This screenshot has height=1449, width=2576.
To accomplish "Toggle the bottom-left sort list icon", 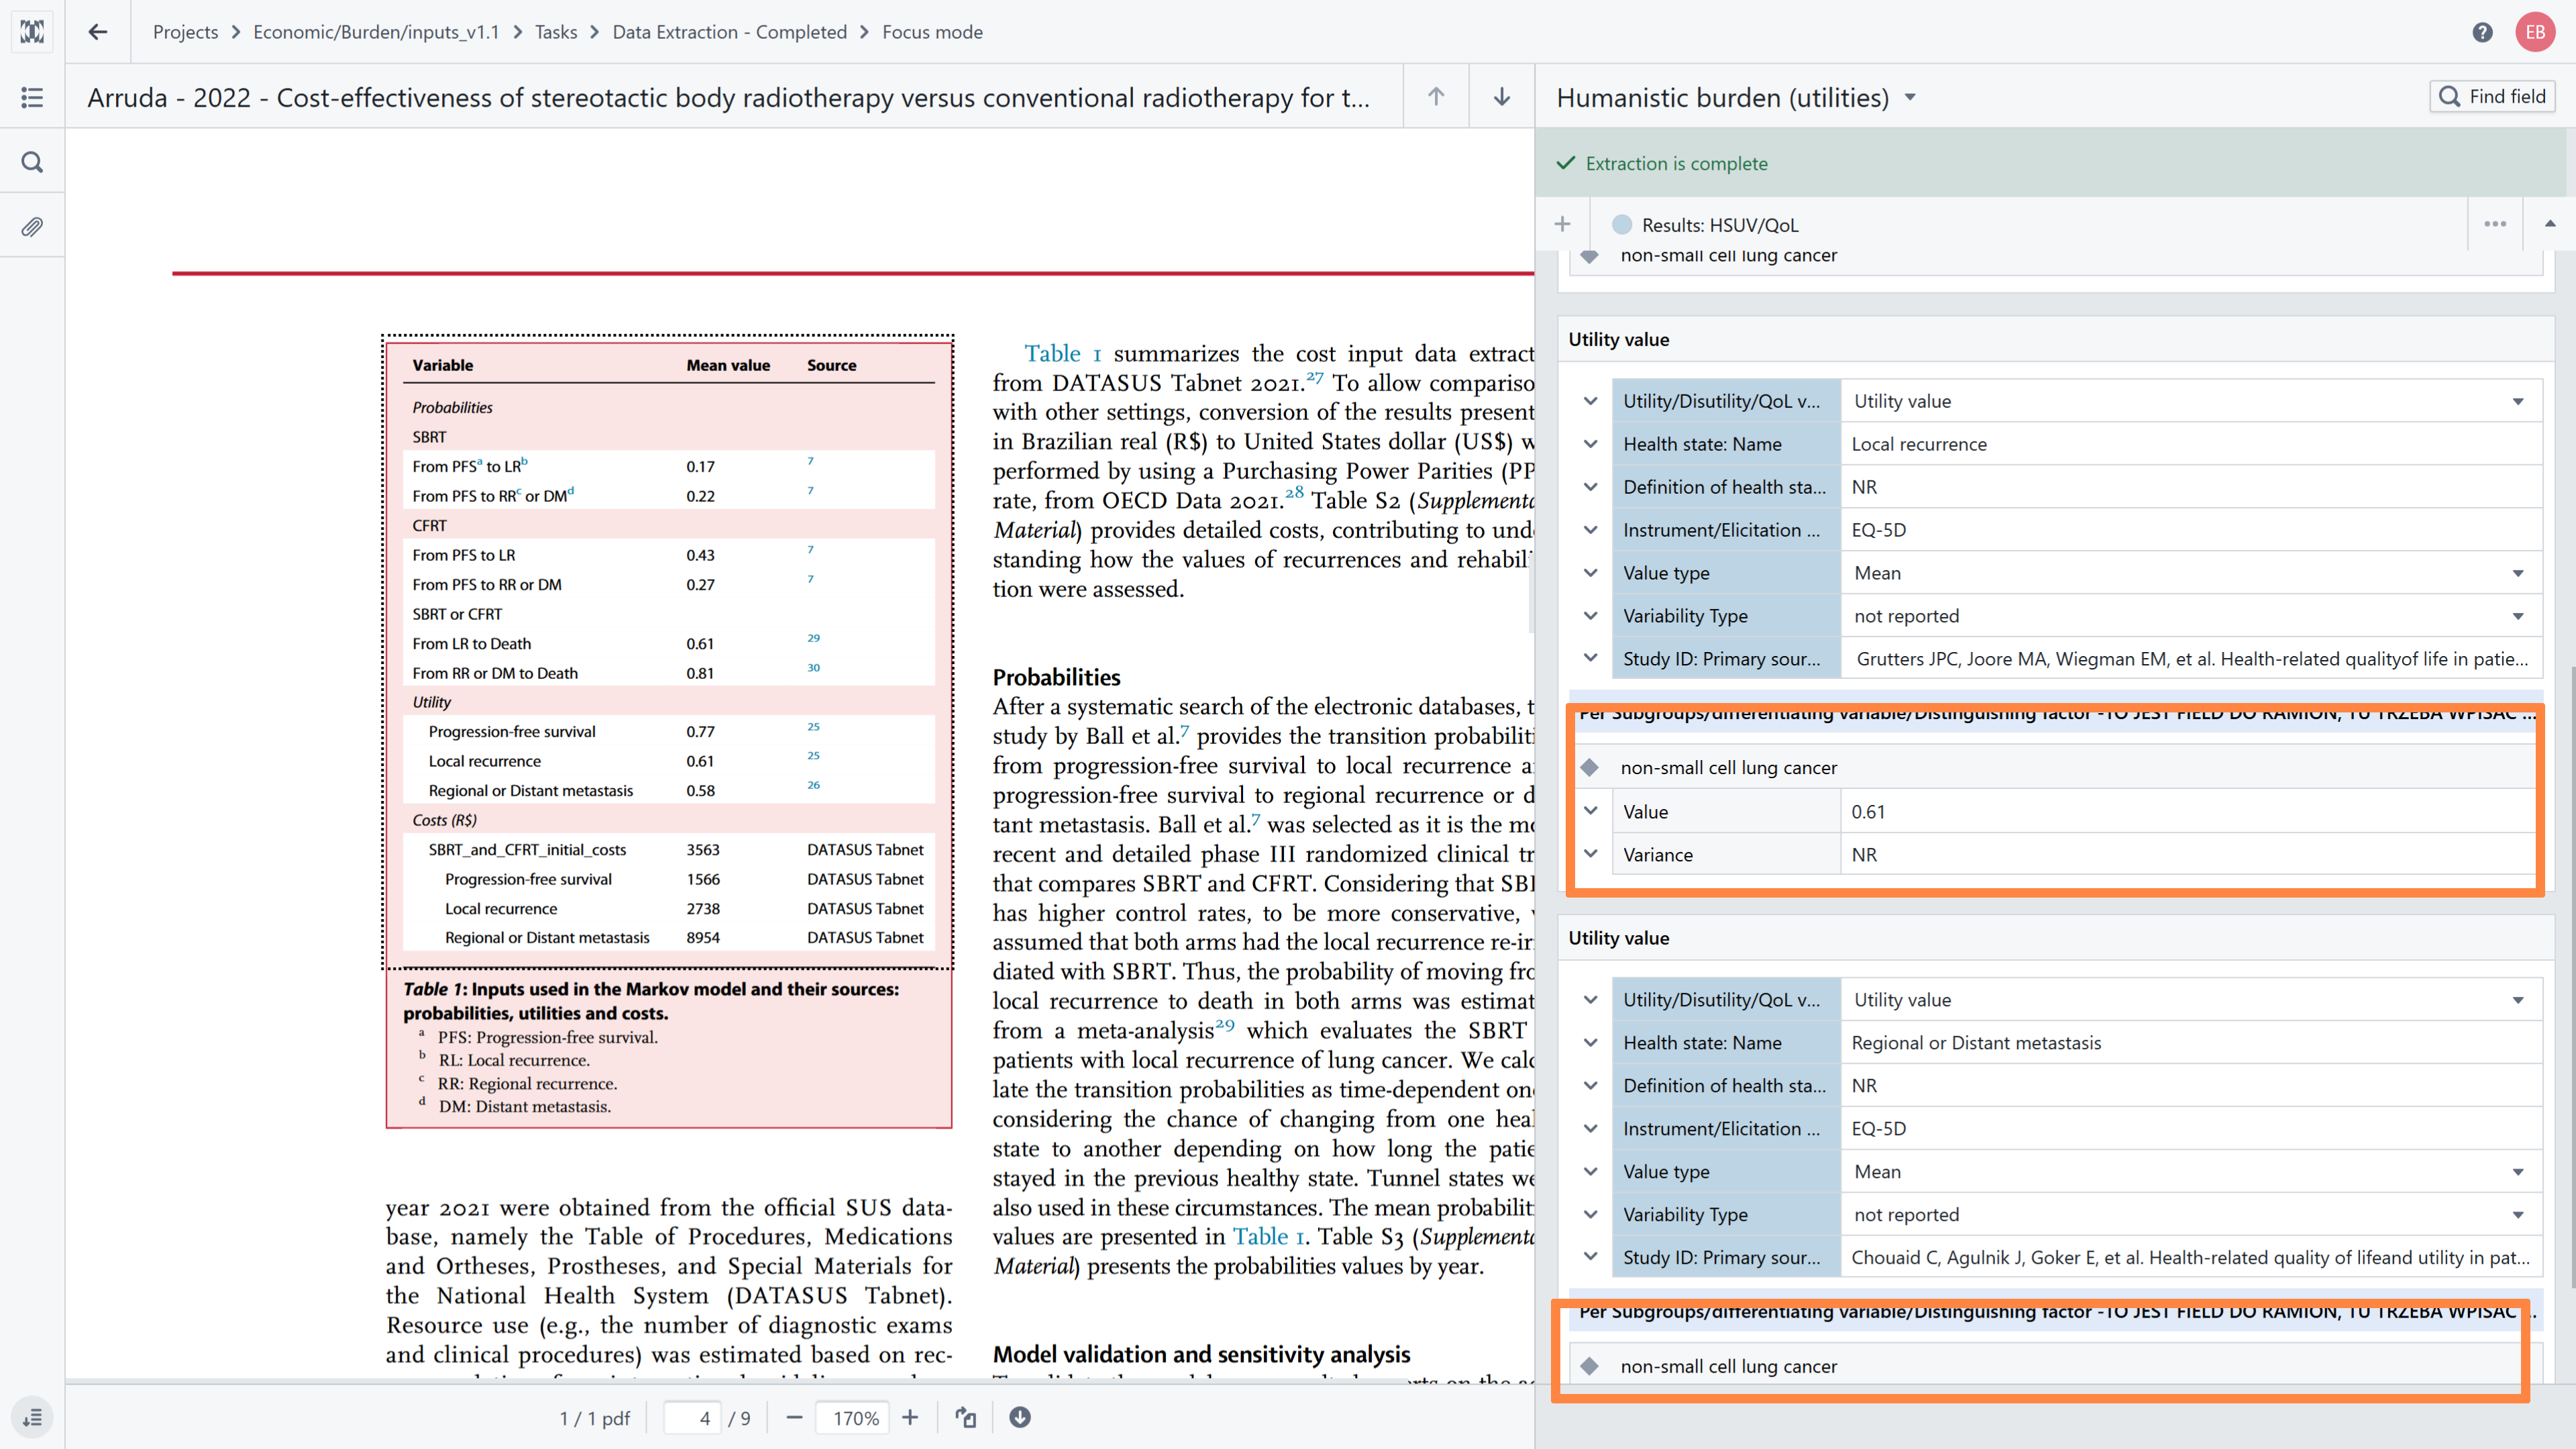I will 32,1417.
